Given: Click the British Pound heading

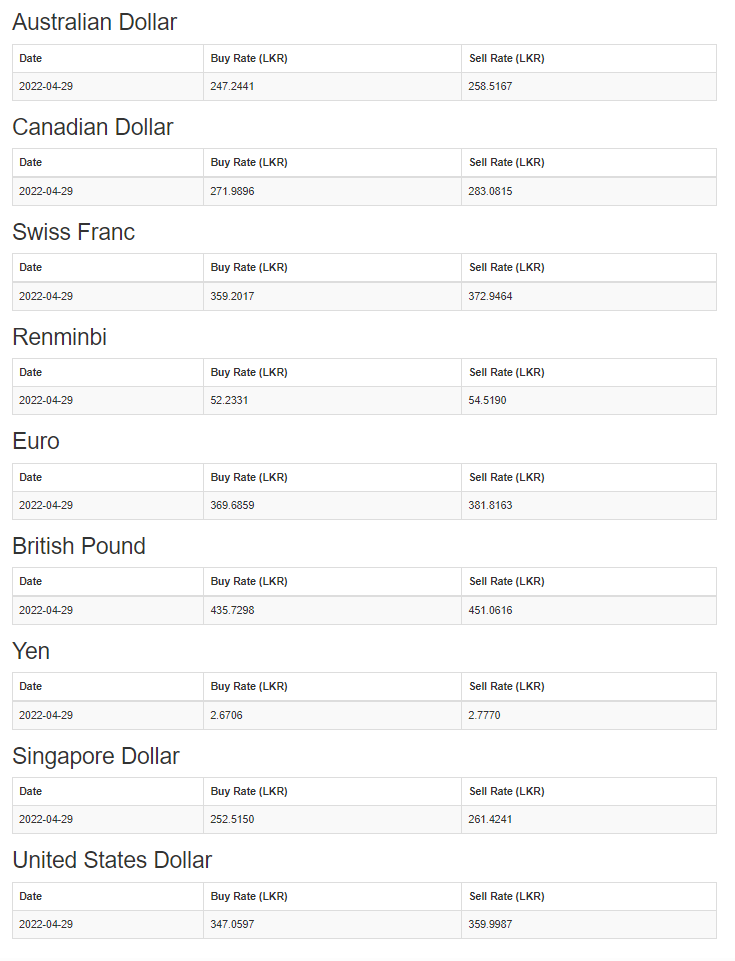Looking at the screenshot, I should pyautogui.click(x=78, y=546).
